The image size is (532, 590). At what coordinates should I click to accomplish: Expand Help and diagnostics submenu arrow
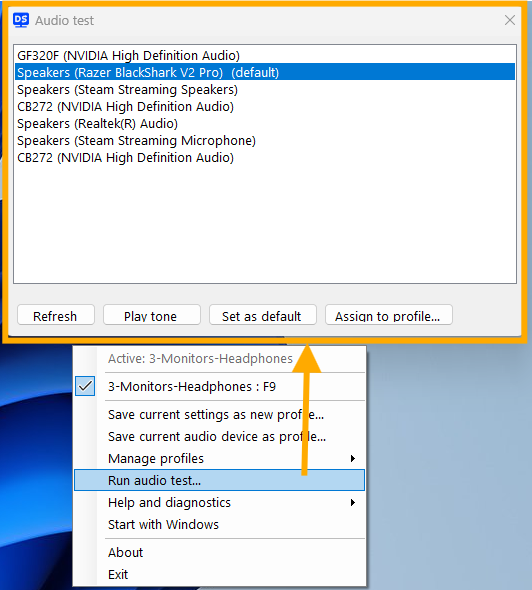(x=353, y=502)
